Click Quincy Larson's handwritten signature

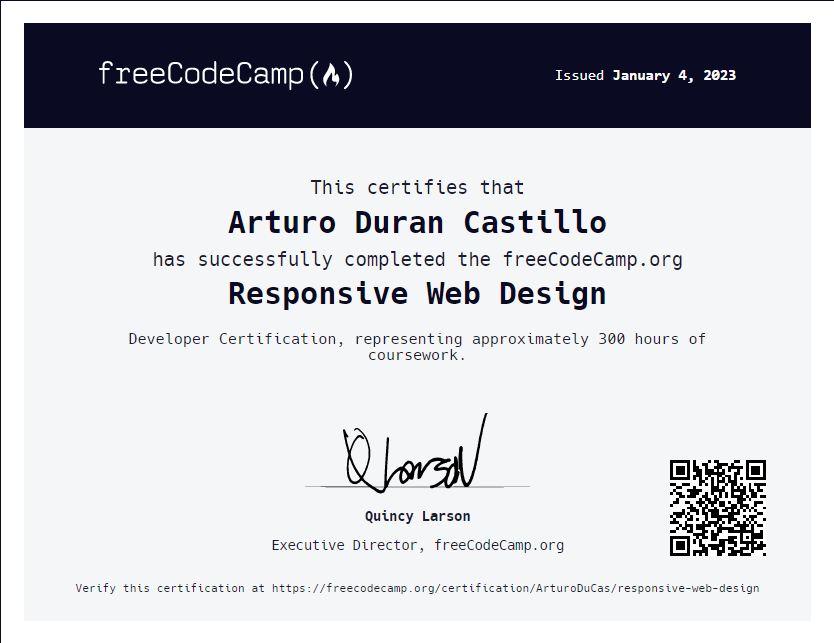click(415, 453)
